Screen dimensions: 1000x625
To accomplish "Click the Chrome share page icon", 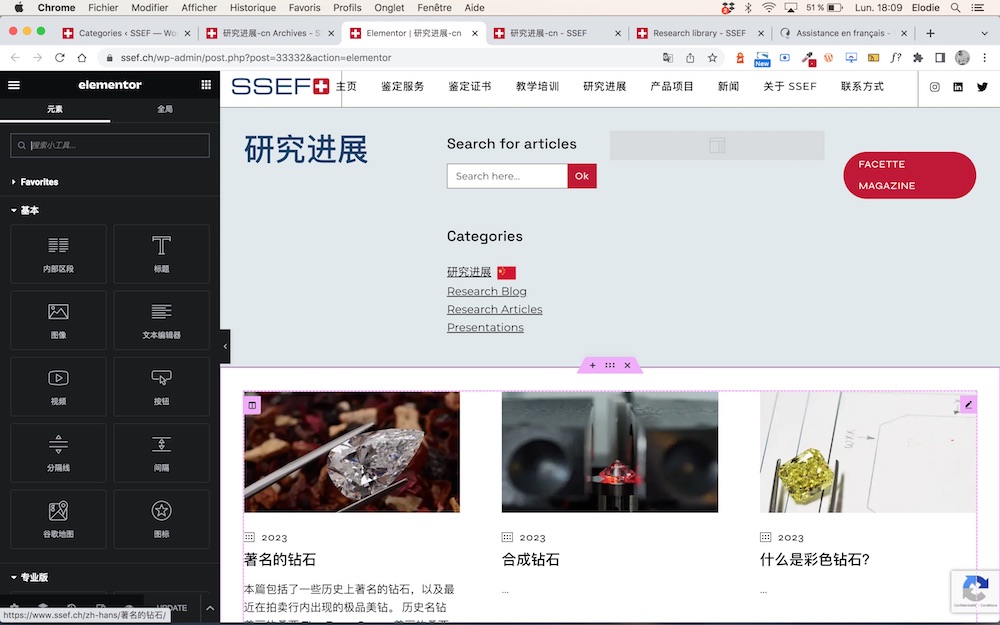I will click(690, 57).
